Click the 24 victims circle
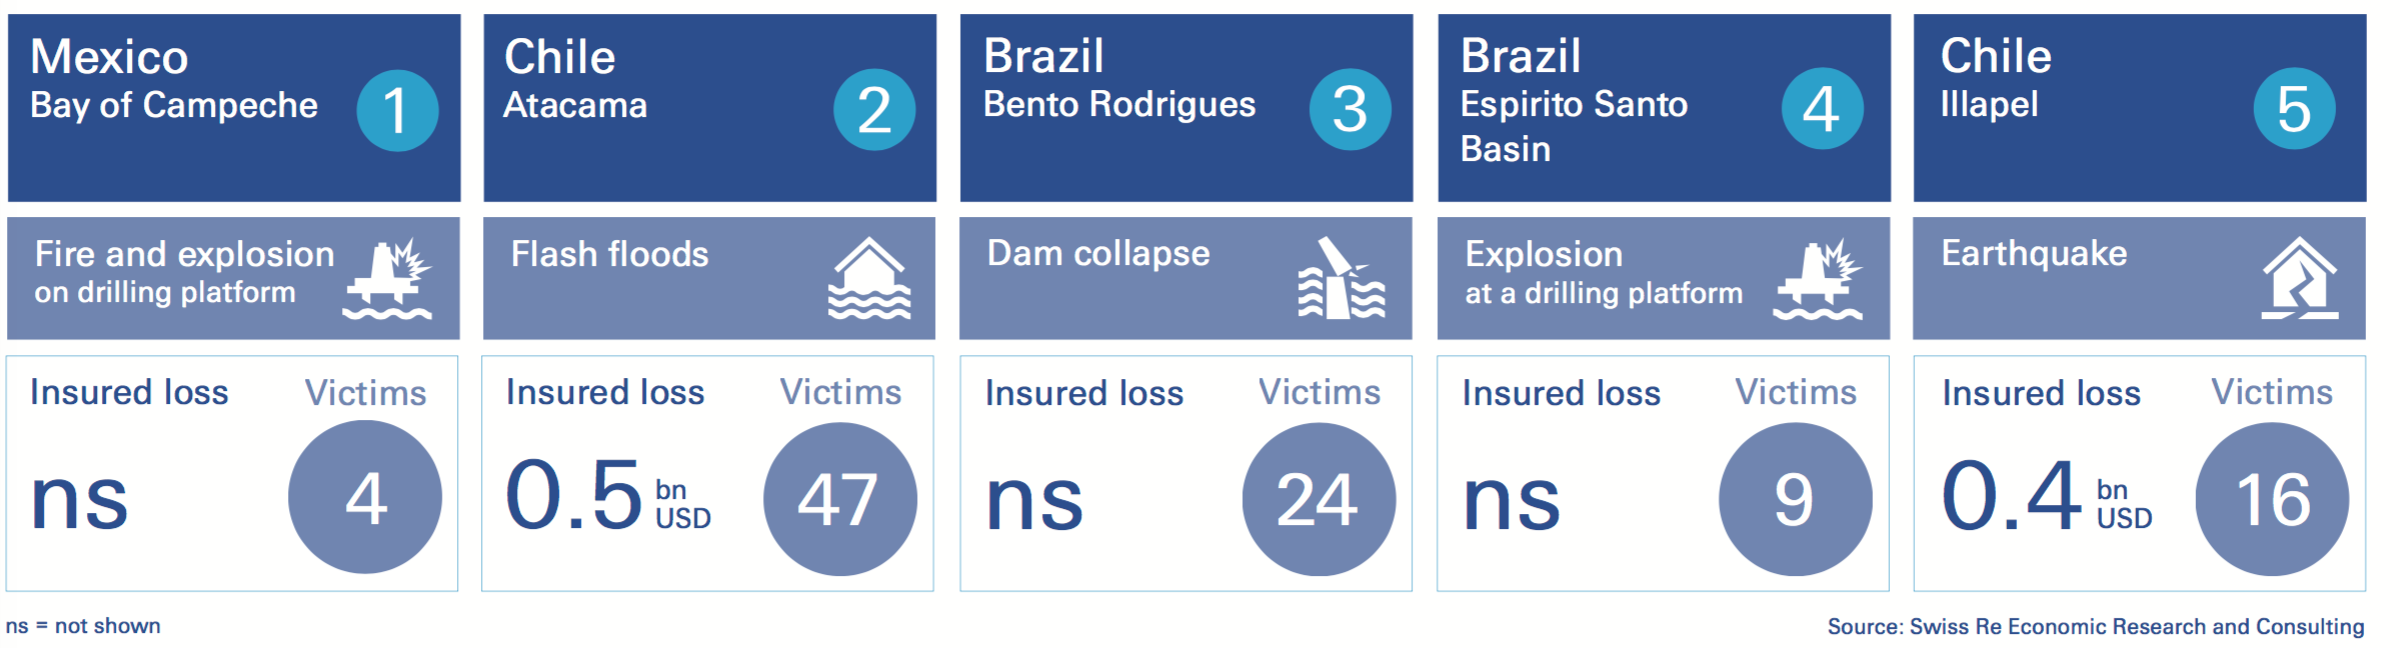This screenshot has height=648, width=2400. tap(1318, 499)
